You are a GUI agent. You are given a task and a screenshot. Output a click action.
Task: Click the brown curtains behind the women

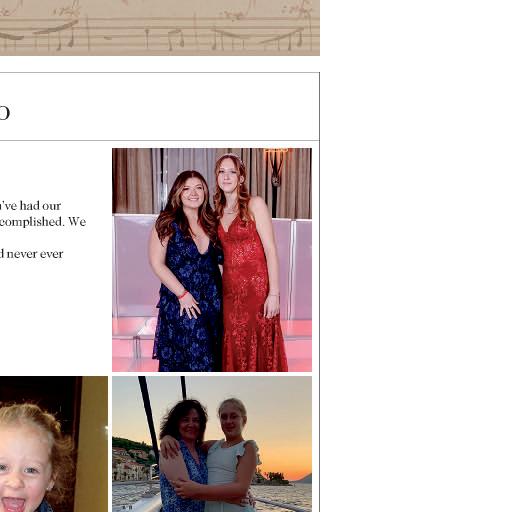click(133, 180)
